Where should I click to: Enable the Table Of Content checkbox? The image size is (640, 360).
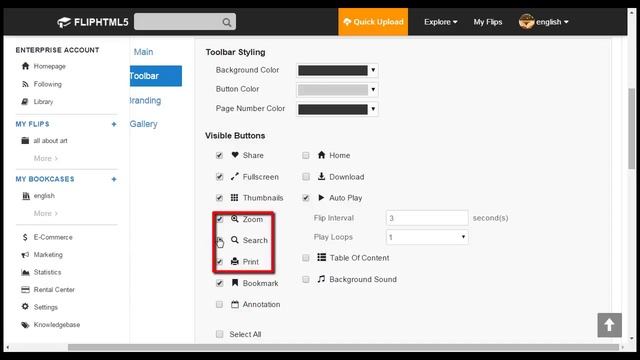click(x=306, y=258)
